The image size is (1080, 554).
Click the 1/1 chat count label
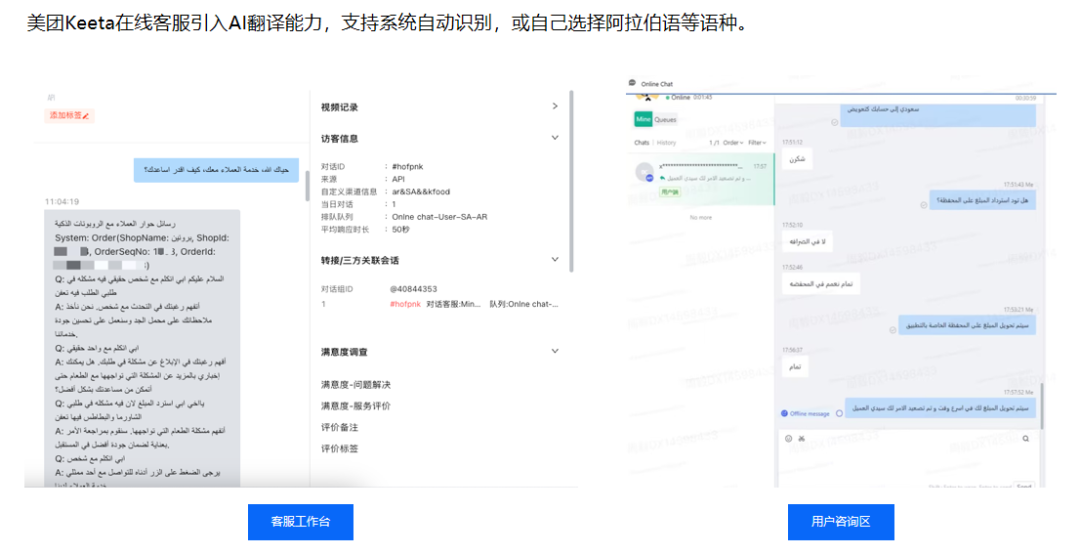714,143
